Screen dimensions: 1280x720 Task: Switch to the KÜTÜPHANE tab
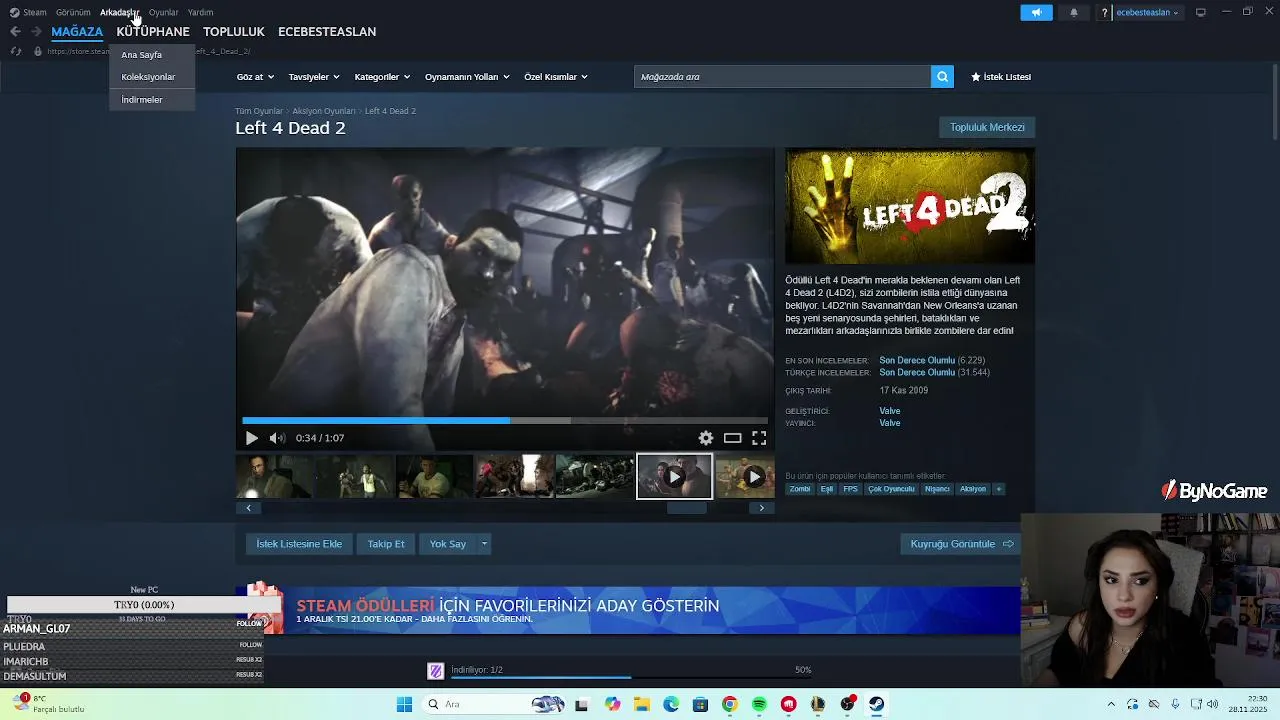(x=153, y=32)
